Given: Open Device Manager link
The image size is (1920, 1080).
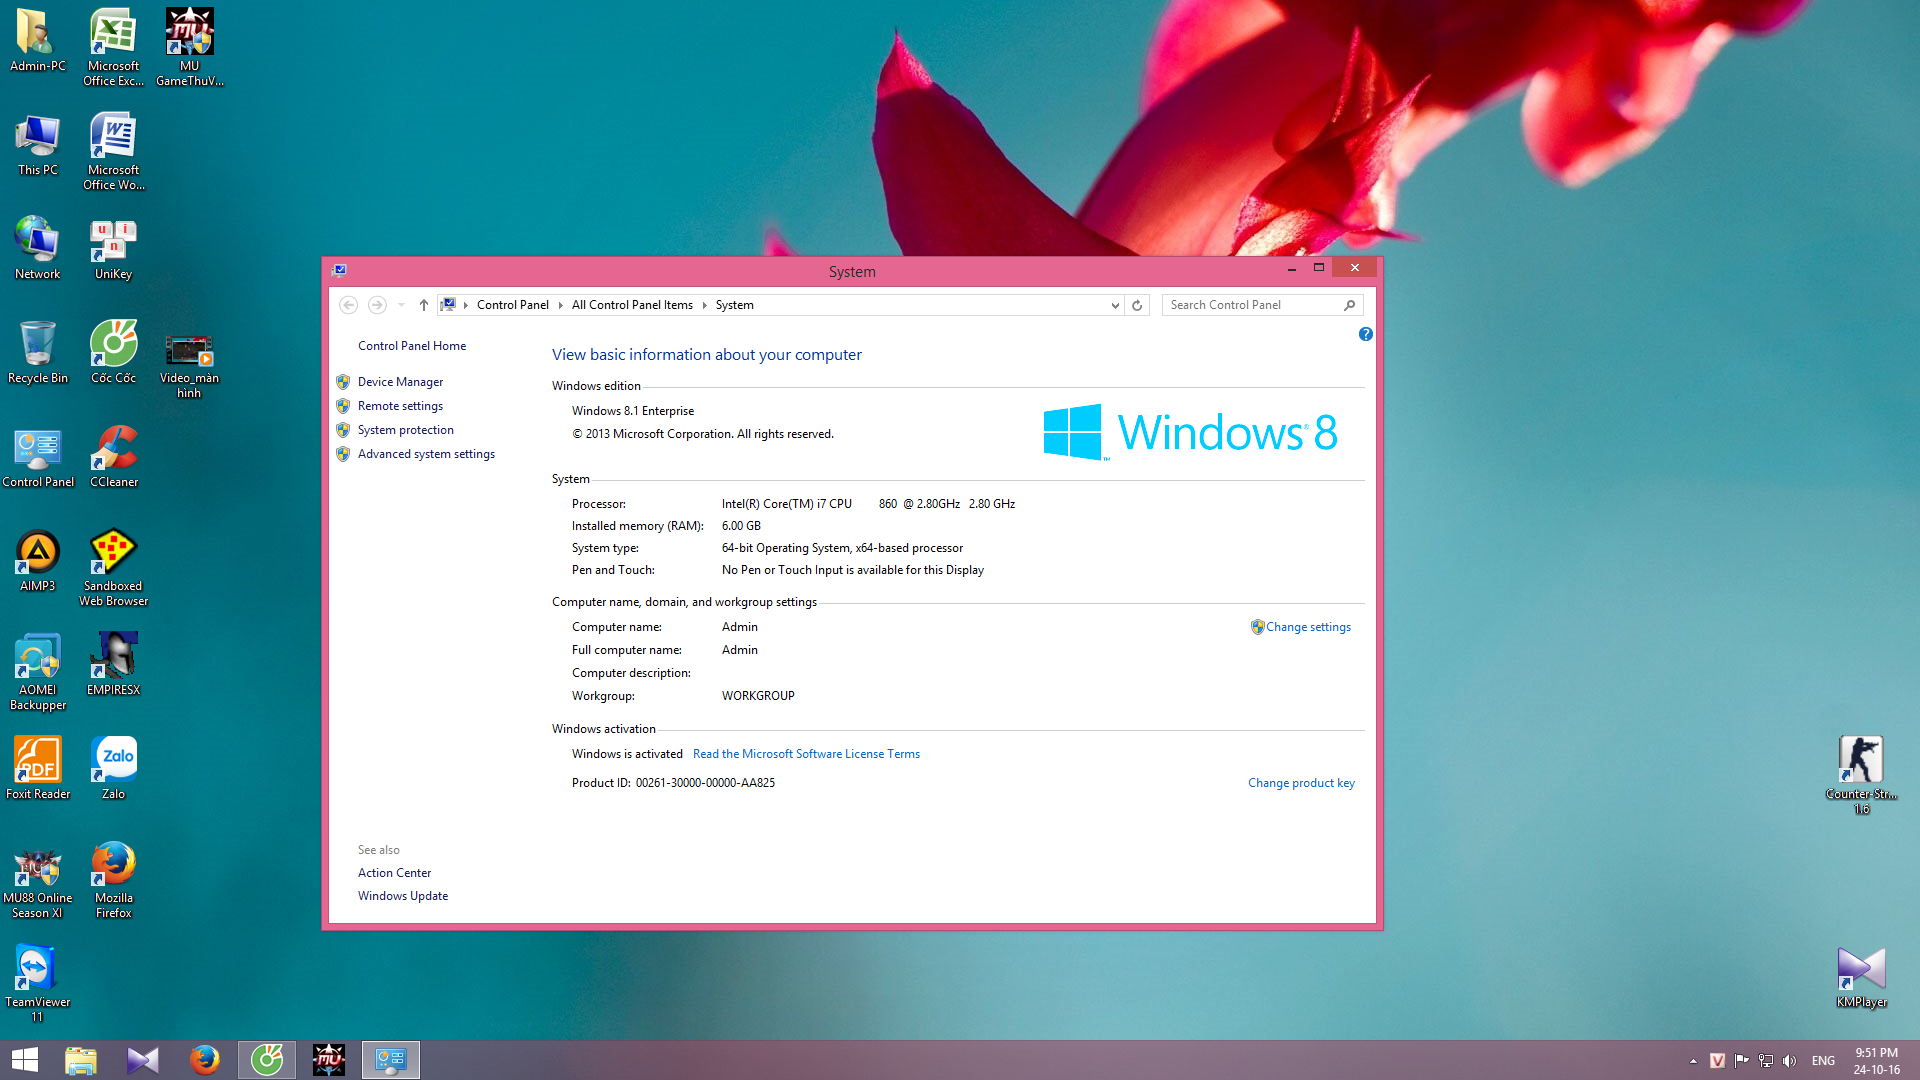Looking at the screenshot, I should pos(400,382).
